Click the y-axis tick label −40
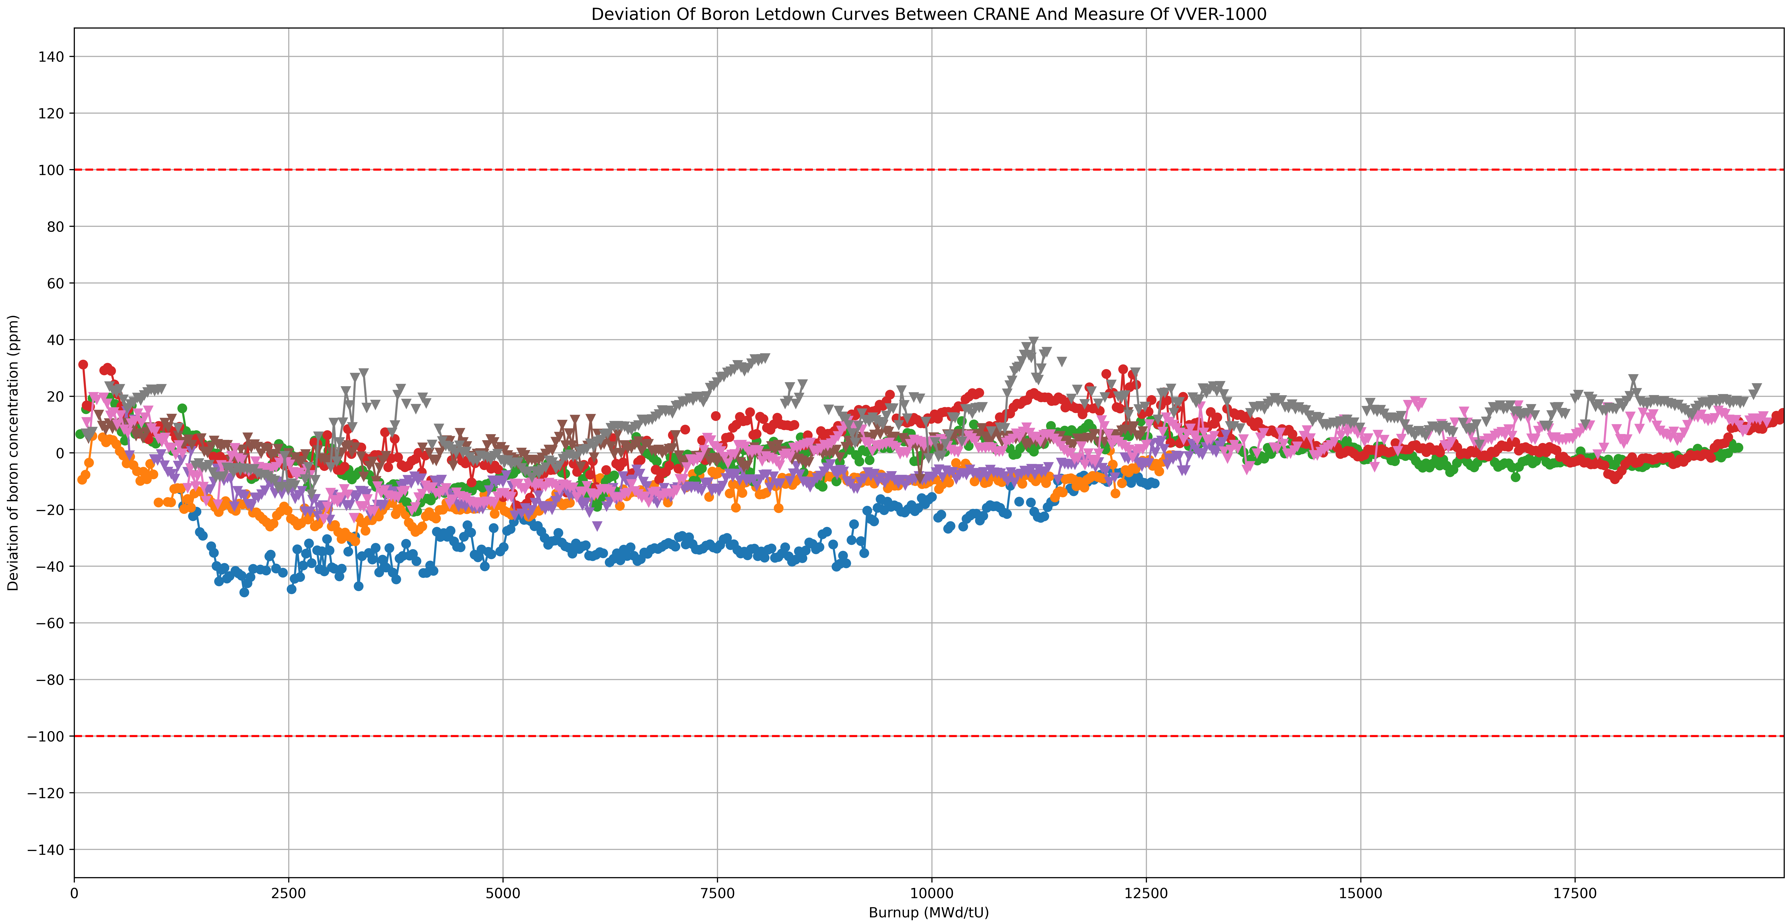This screenshot has height=924, width=1790. pyautogui.click(x=50, y=567)
